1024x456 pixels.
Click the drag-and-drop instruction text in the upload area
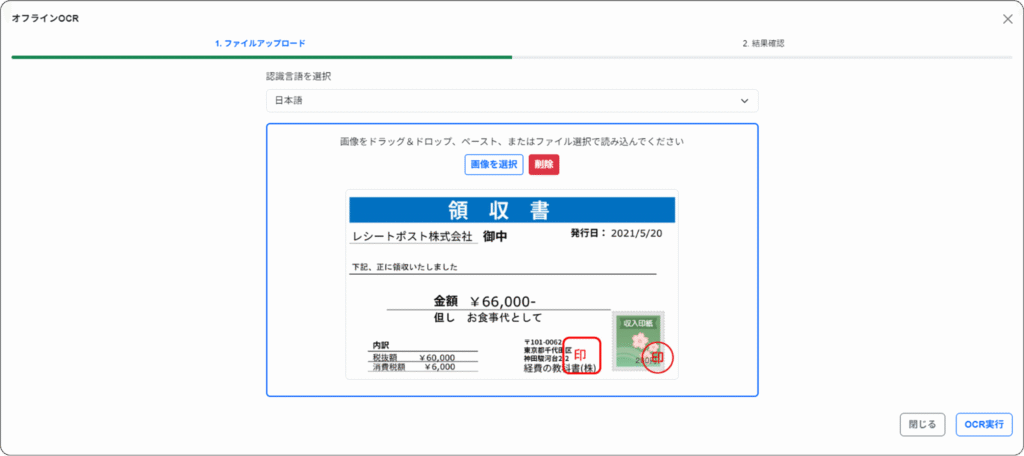click(511, 142)
